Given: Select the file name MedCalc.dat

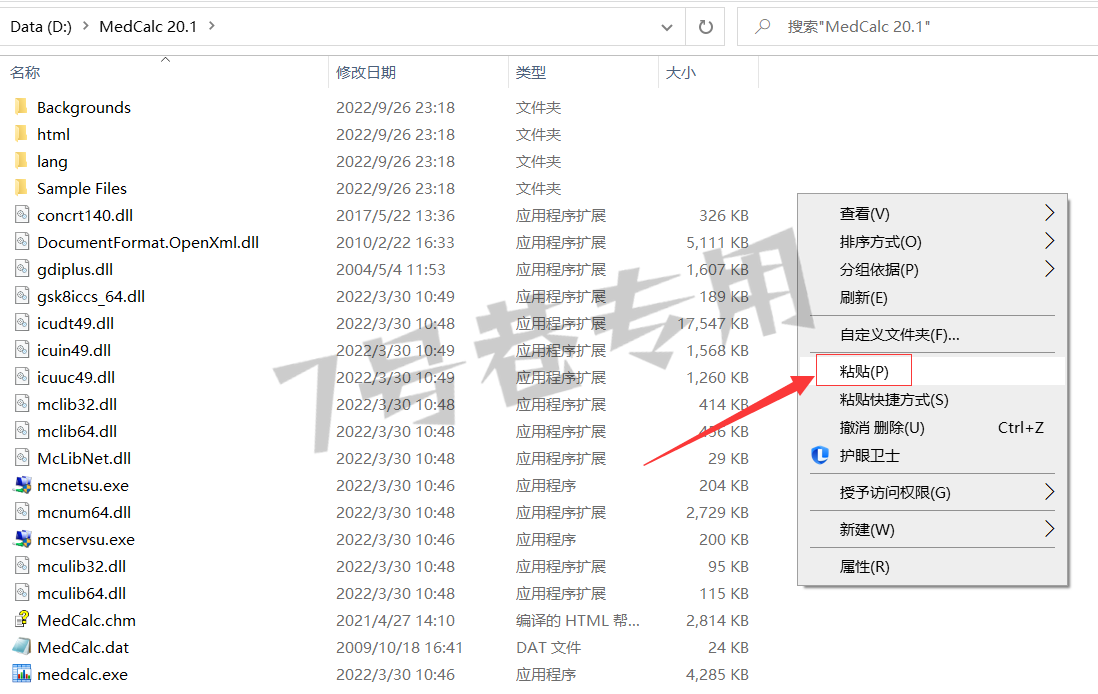Looking at the screenshot, I should point(83,647).
